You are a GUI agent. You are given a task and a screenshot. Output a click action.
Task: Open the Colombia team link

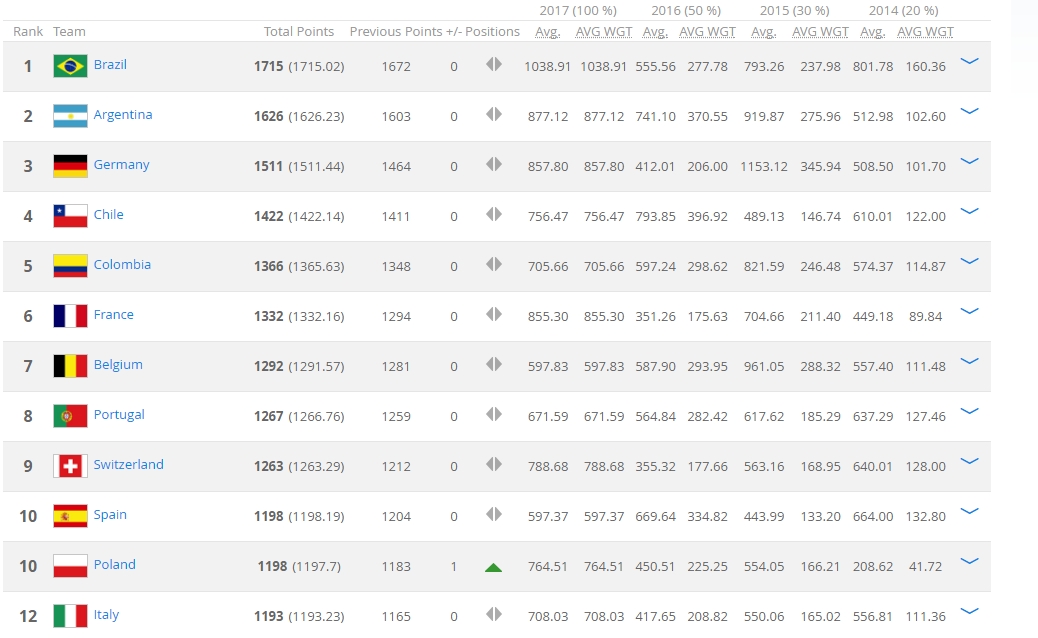(x=122, y=265)
